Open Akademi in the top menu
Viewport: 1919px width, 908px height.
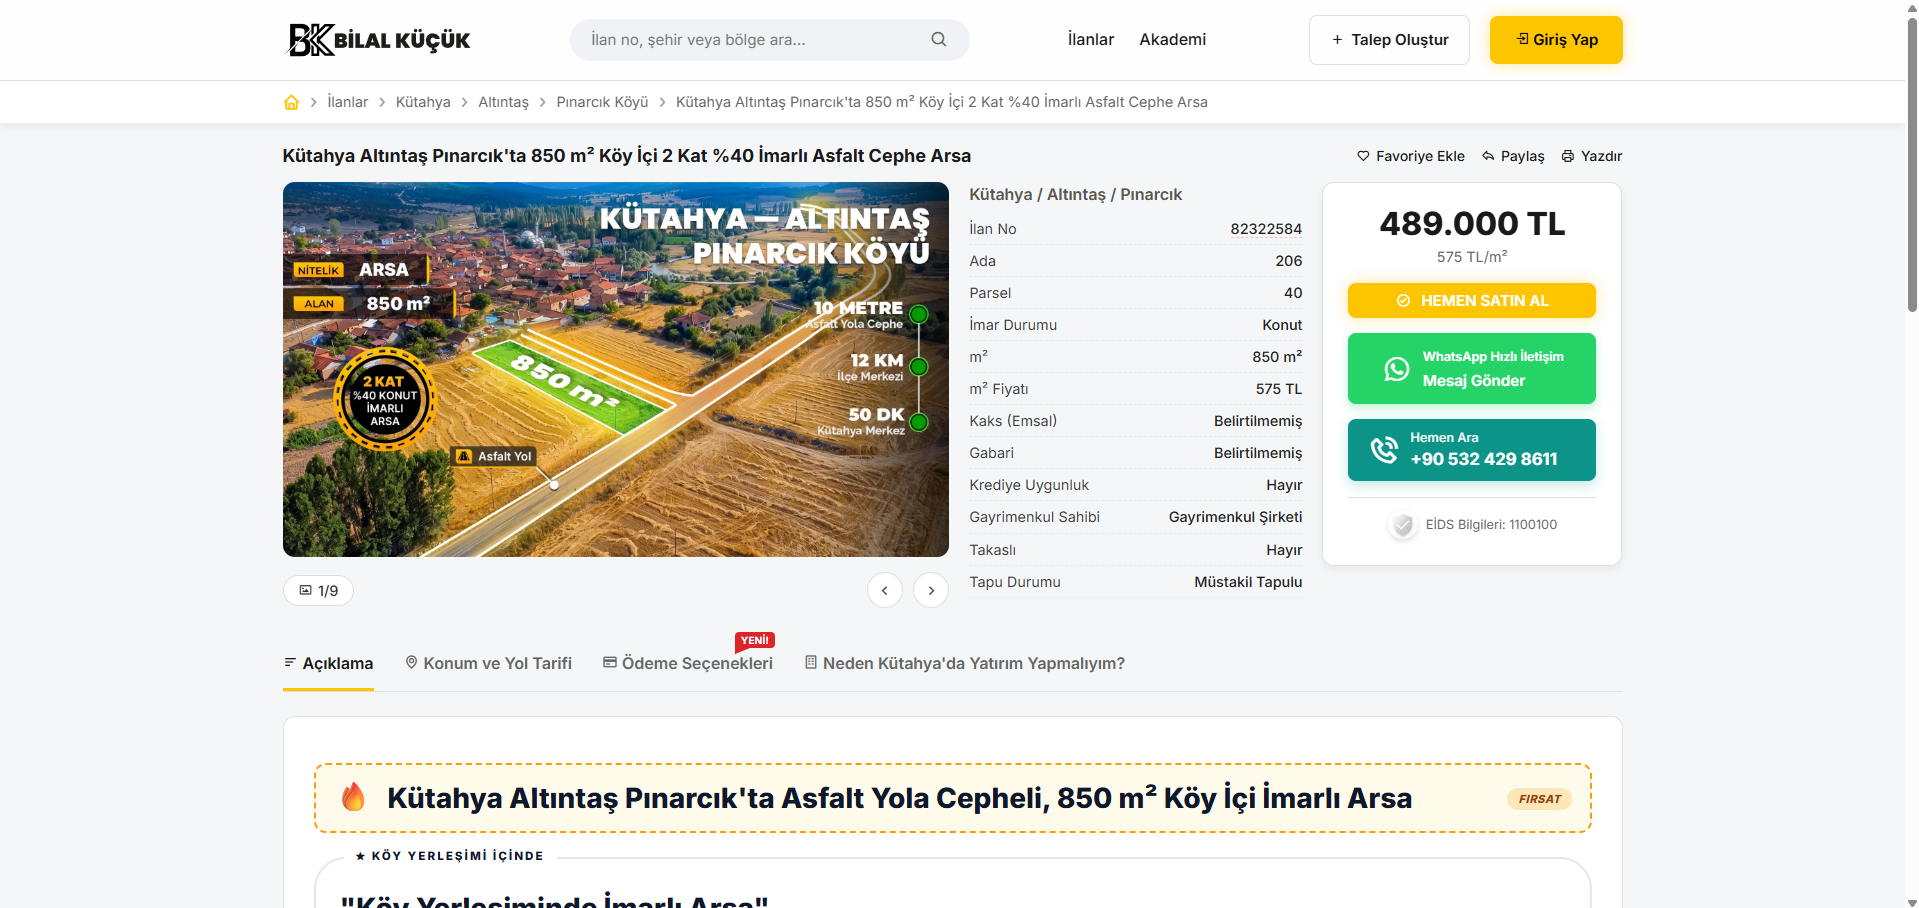click(1173, 40)
